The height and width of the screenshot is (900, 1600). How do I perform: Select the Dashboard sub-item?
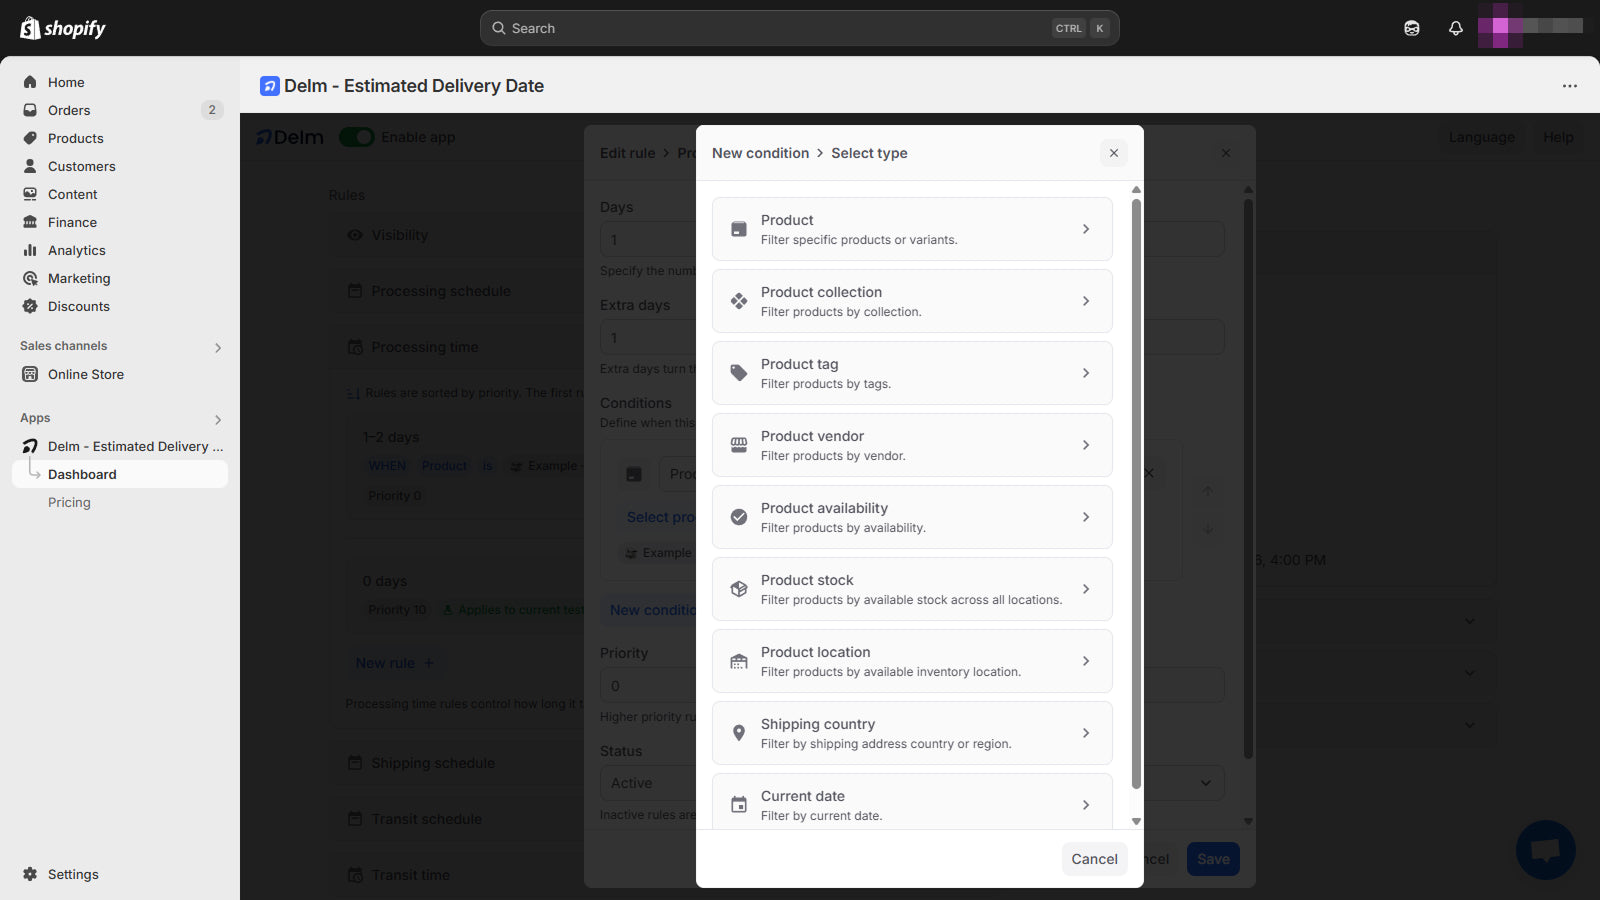coord(120,474)
